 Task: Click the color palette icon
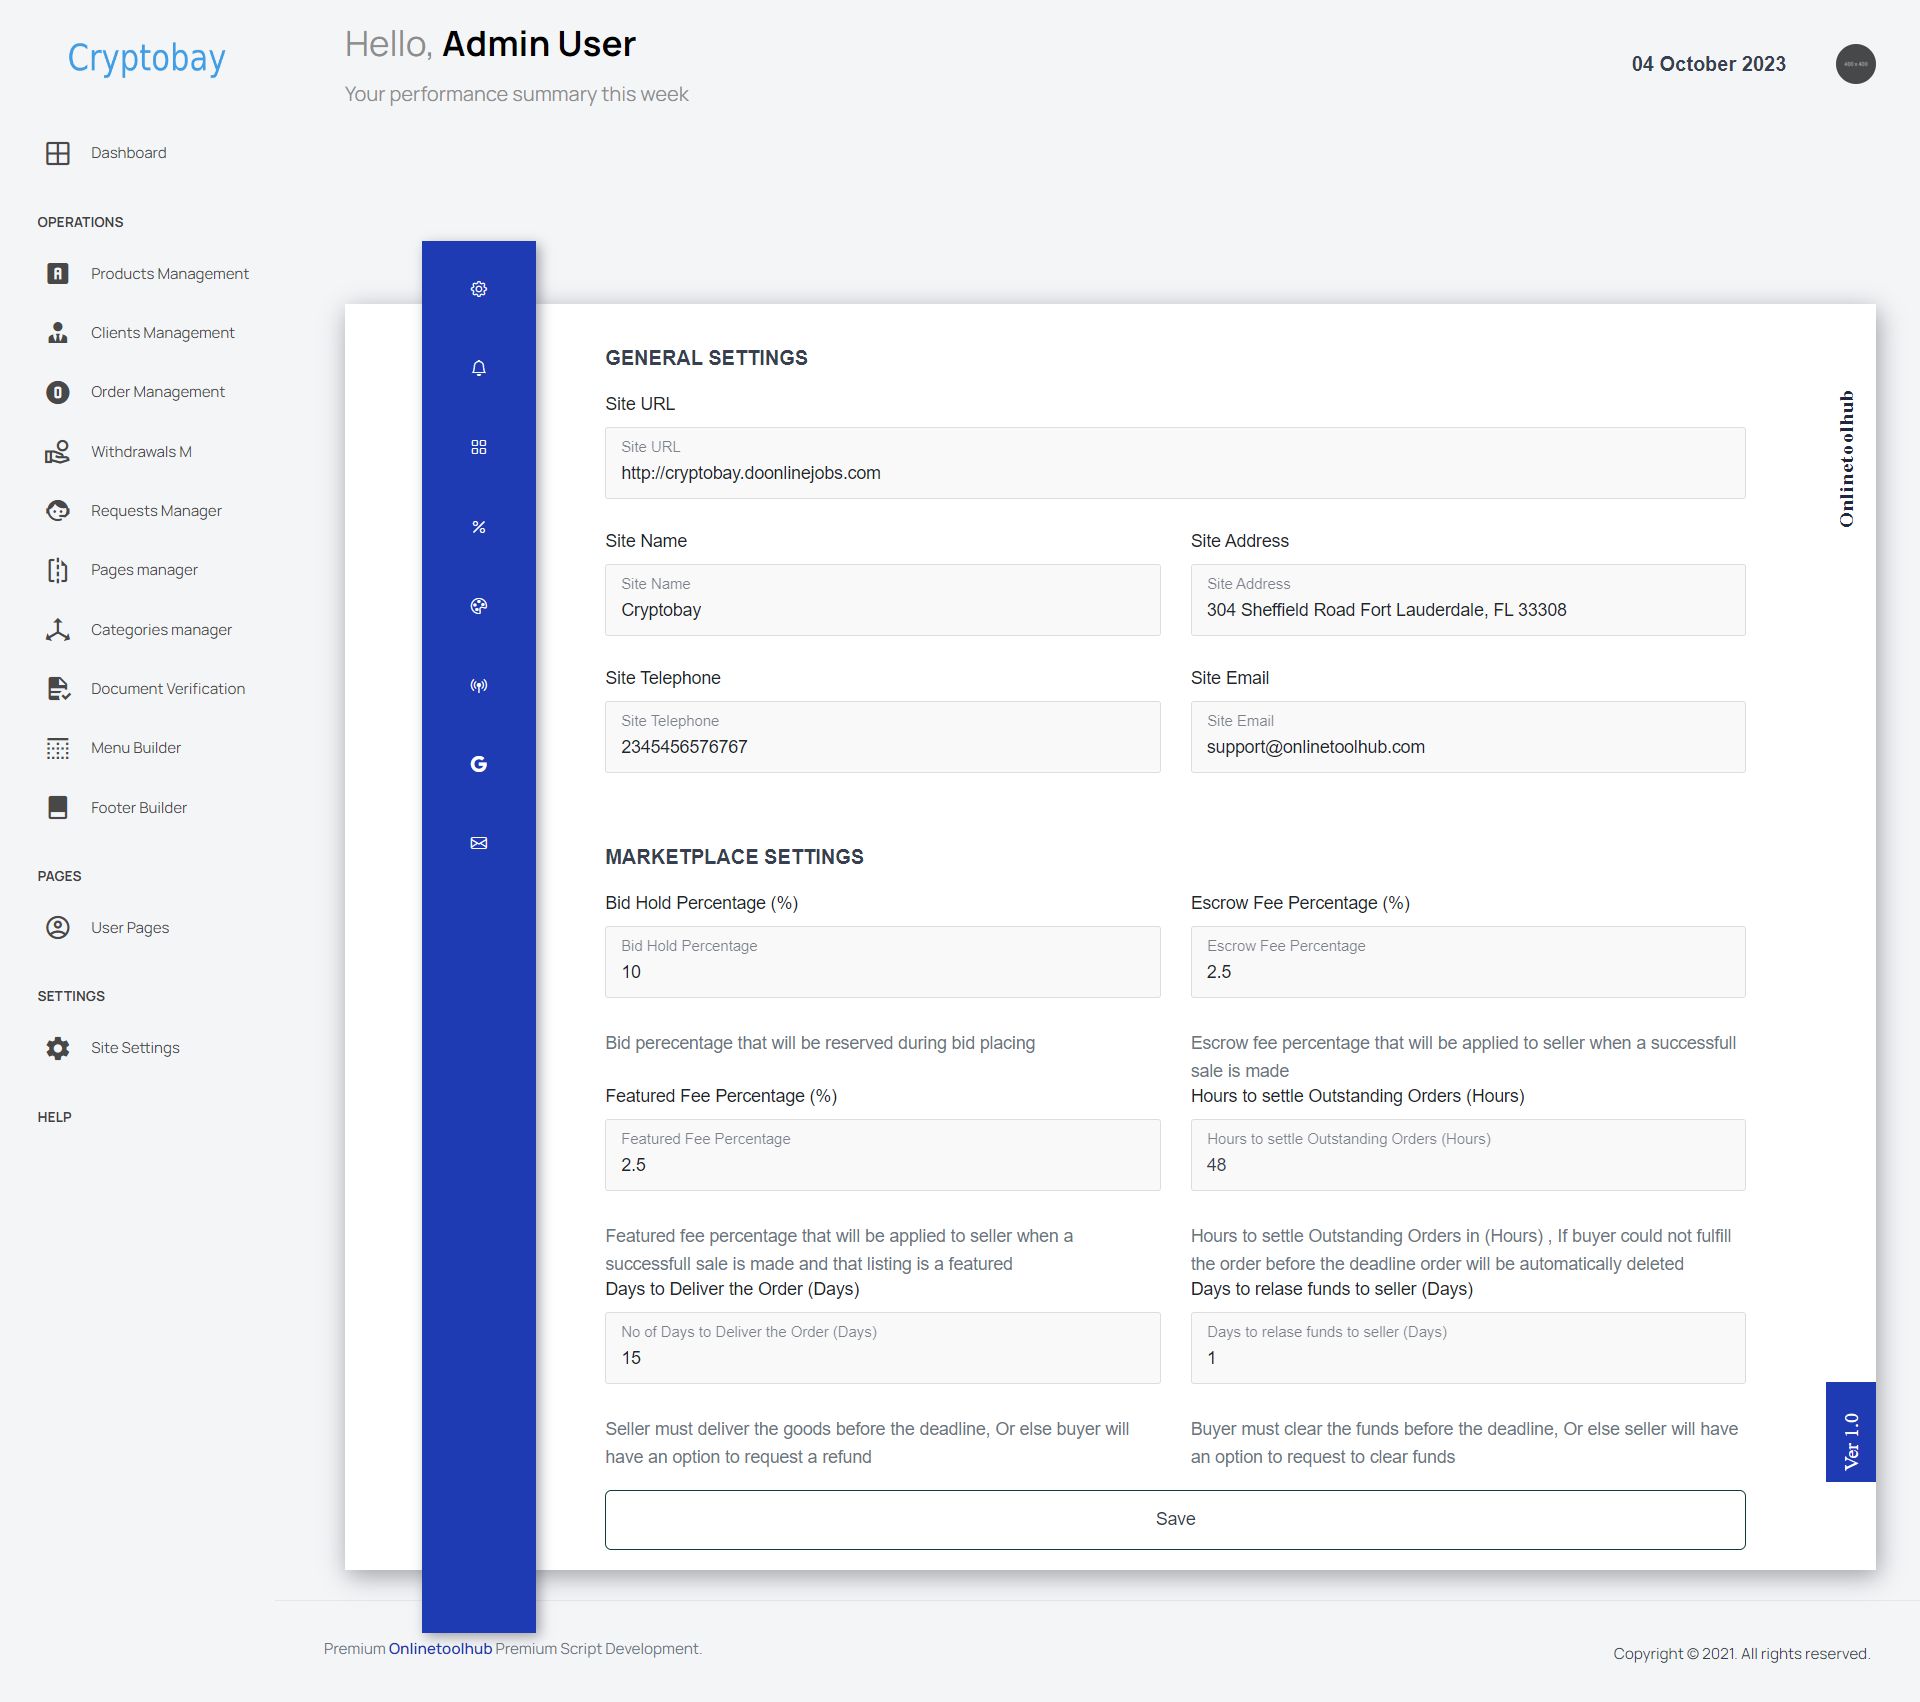pos(479,606)
